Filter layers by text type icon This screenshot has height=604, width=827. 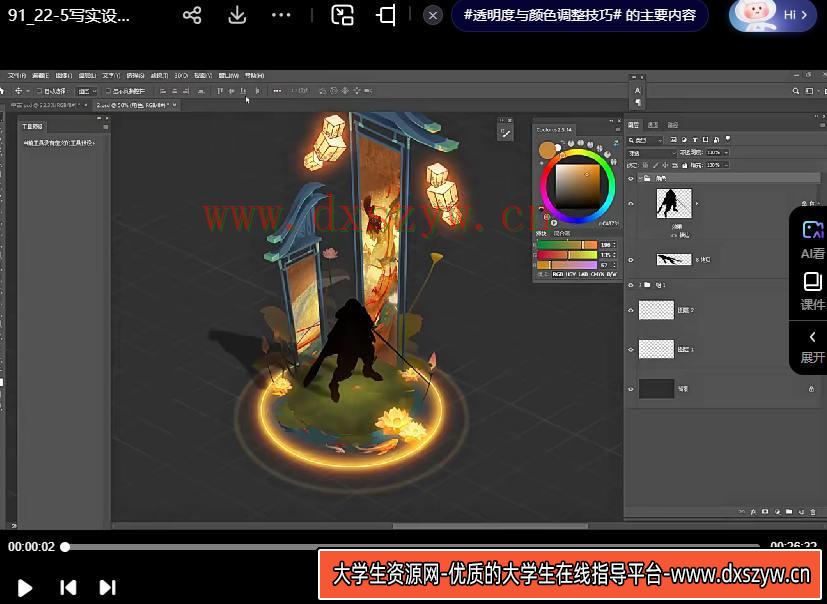[695, 140]
